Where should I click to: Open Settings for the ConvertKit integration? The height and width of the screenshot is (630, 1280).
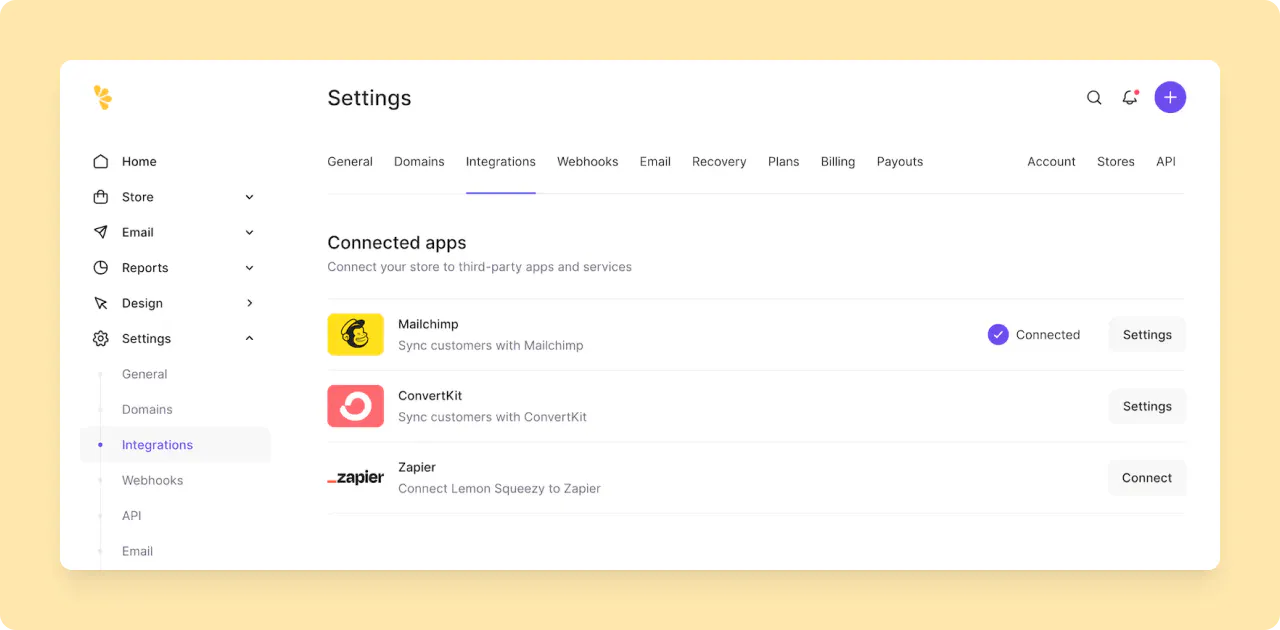[x=1146, y=406]
